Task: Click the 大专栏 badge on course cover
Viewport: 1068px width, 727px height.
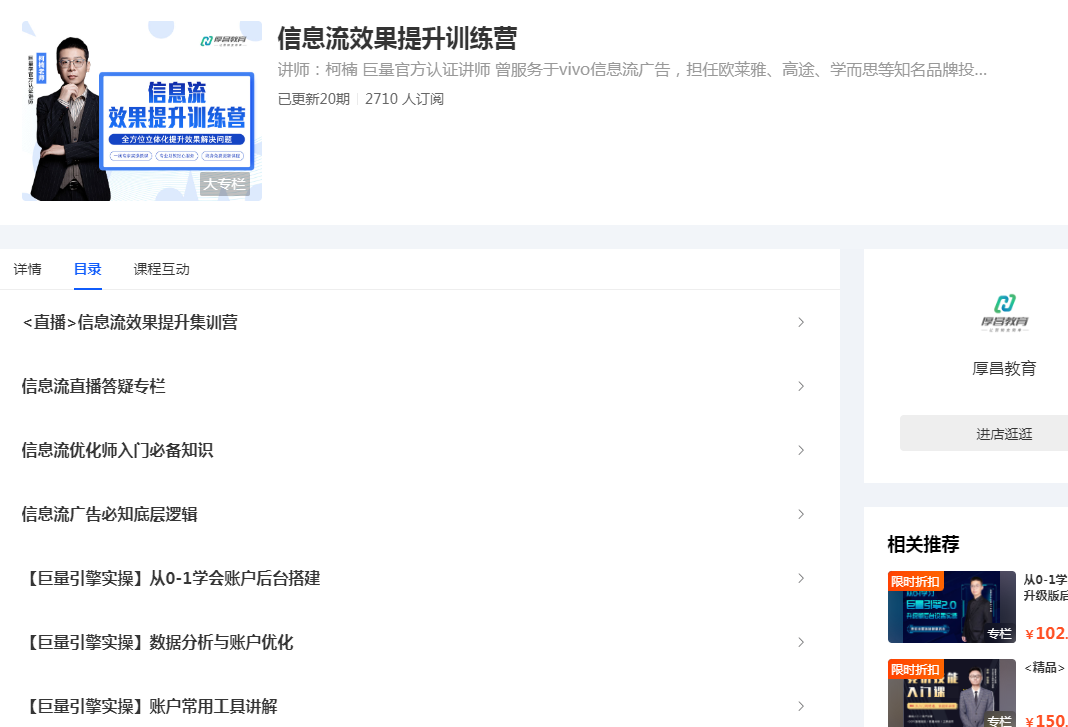Action: pyautogui.click(x=225, y=184)
